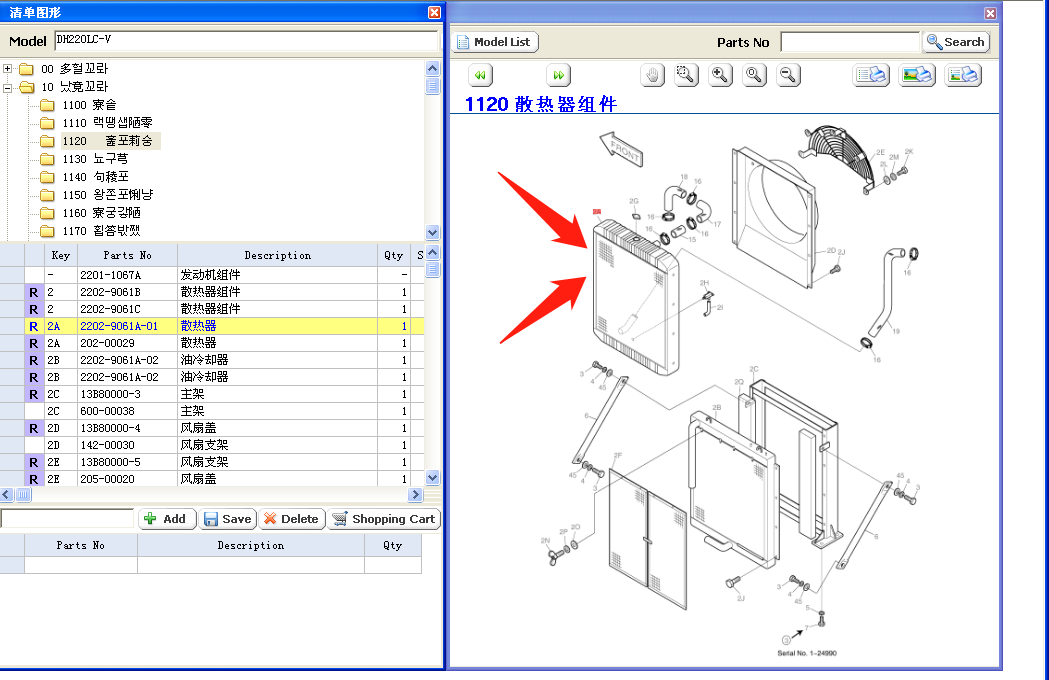Click the zoom in magnifier icon
The image size is (1049, 680).
[x=720, y=75]
